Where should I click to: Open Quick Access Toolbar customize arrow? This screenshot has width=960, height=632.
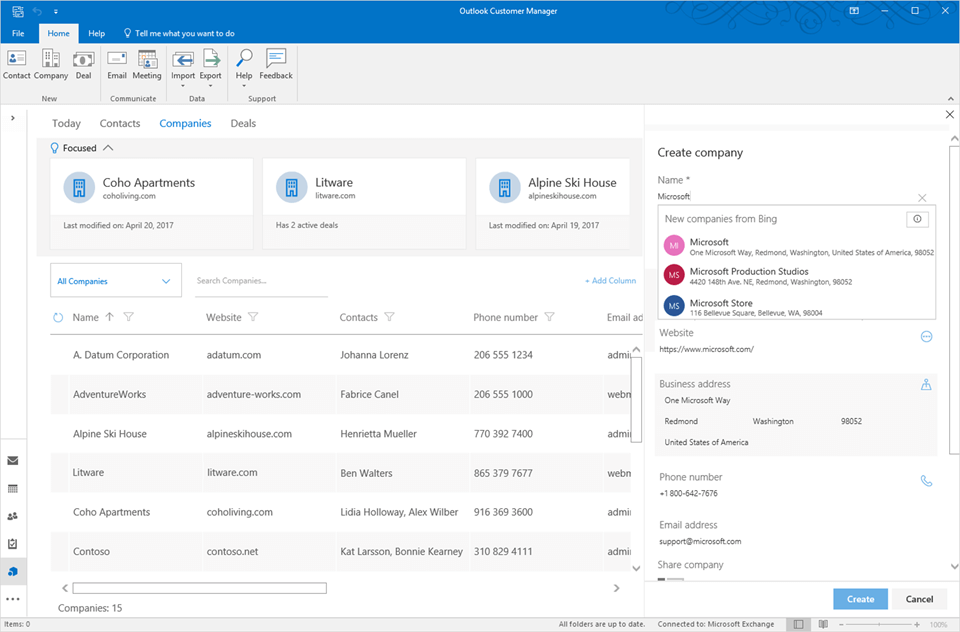pyautogui.click(x=55, y=11)
